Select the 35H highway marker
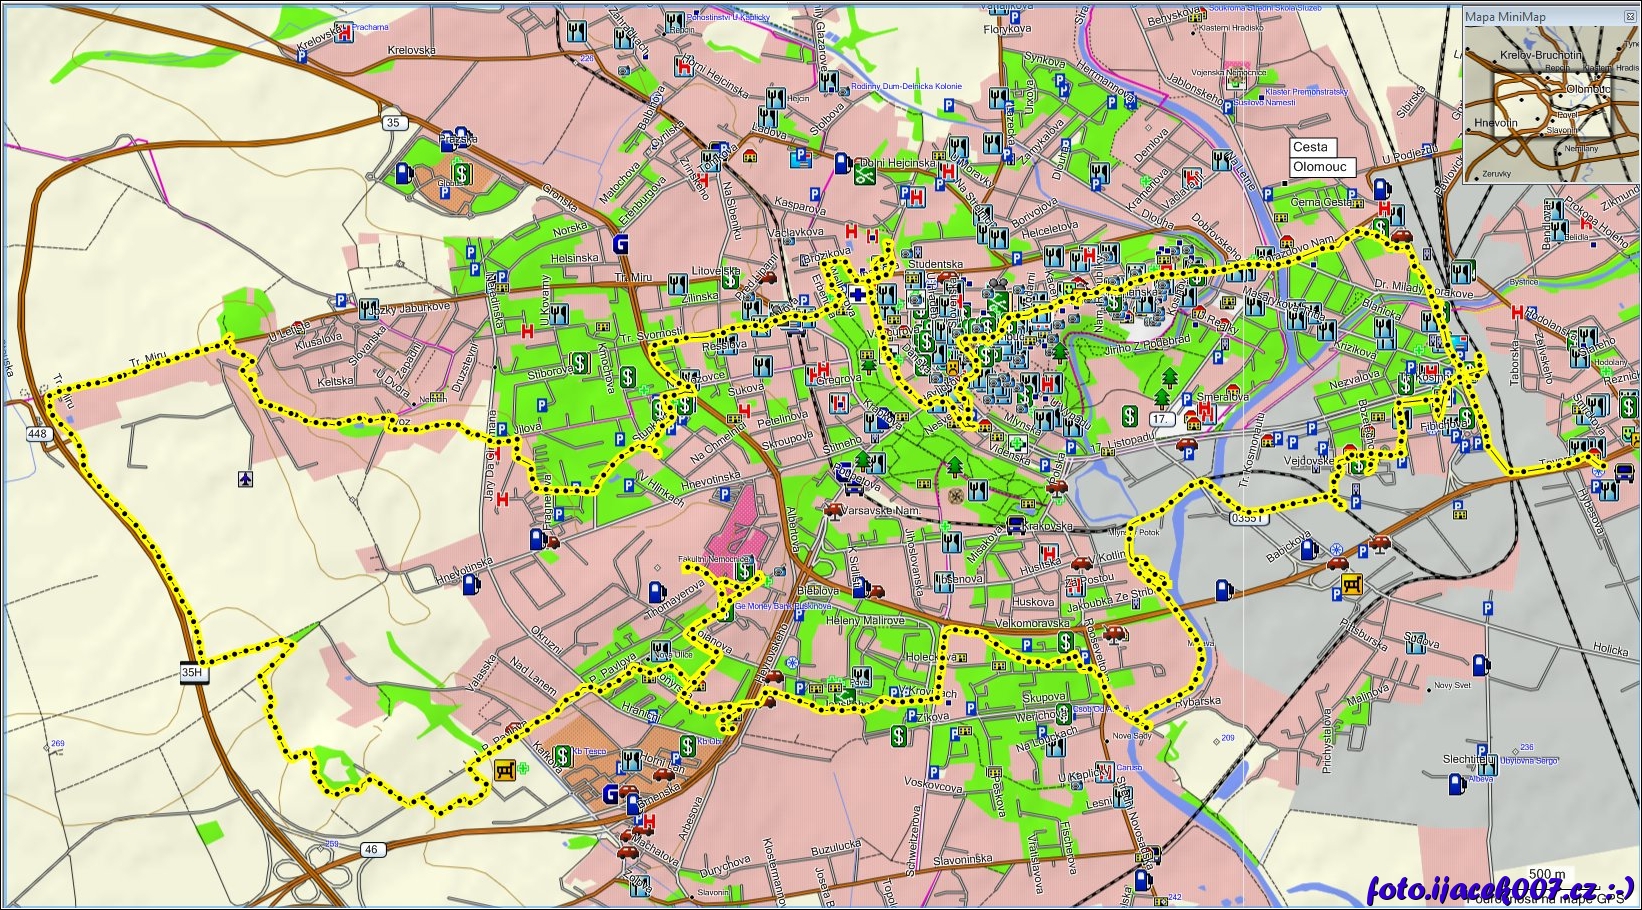 pos(193,673)
